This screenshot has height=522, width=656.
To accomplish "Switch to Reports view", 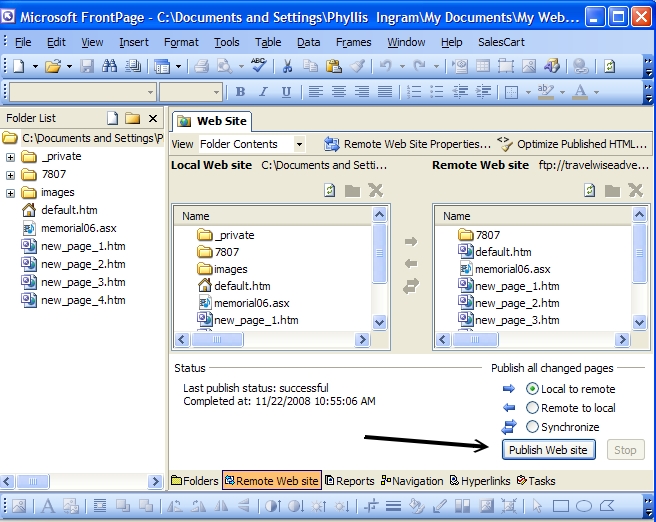I will 350,481.
